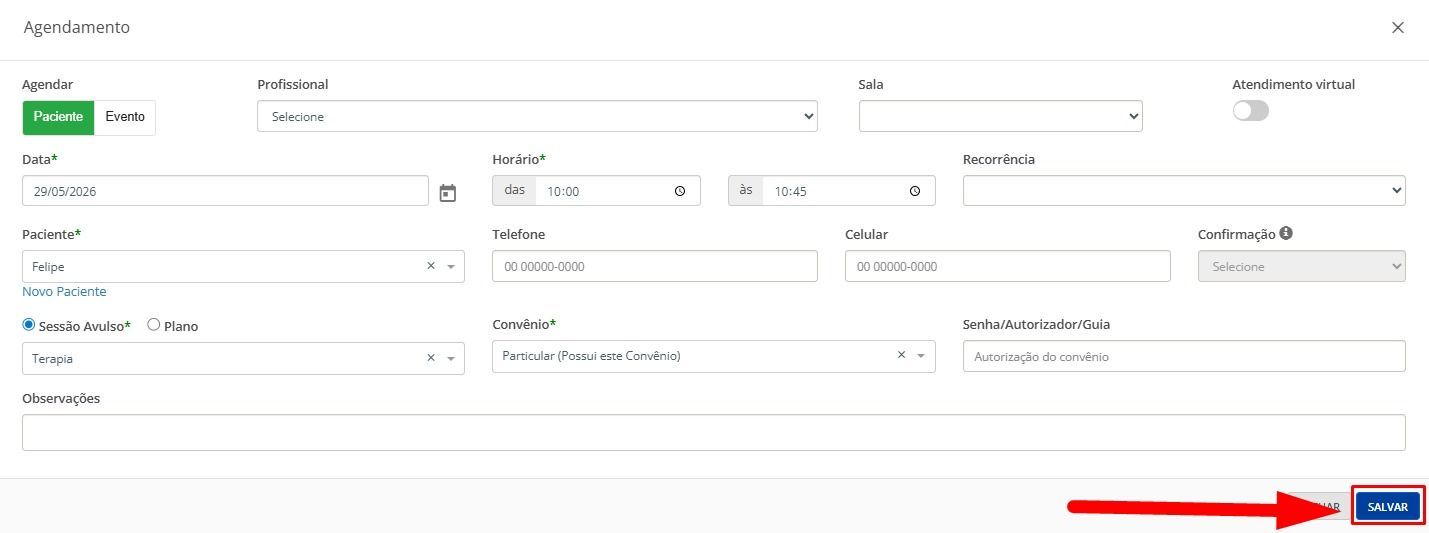This screenshot has height=533, width=1429.
Task: Switch to Paciente scheduling tab
Action: 58,117
